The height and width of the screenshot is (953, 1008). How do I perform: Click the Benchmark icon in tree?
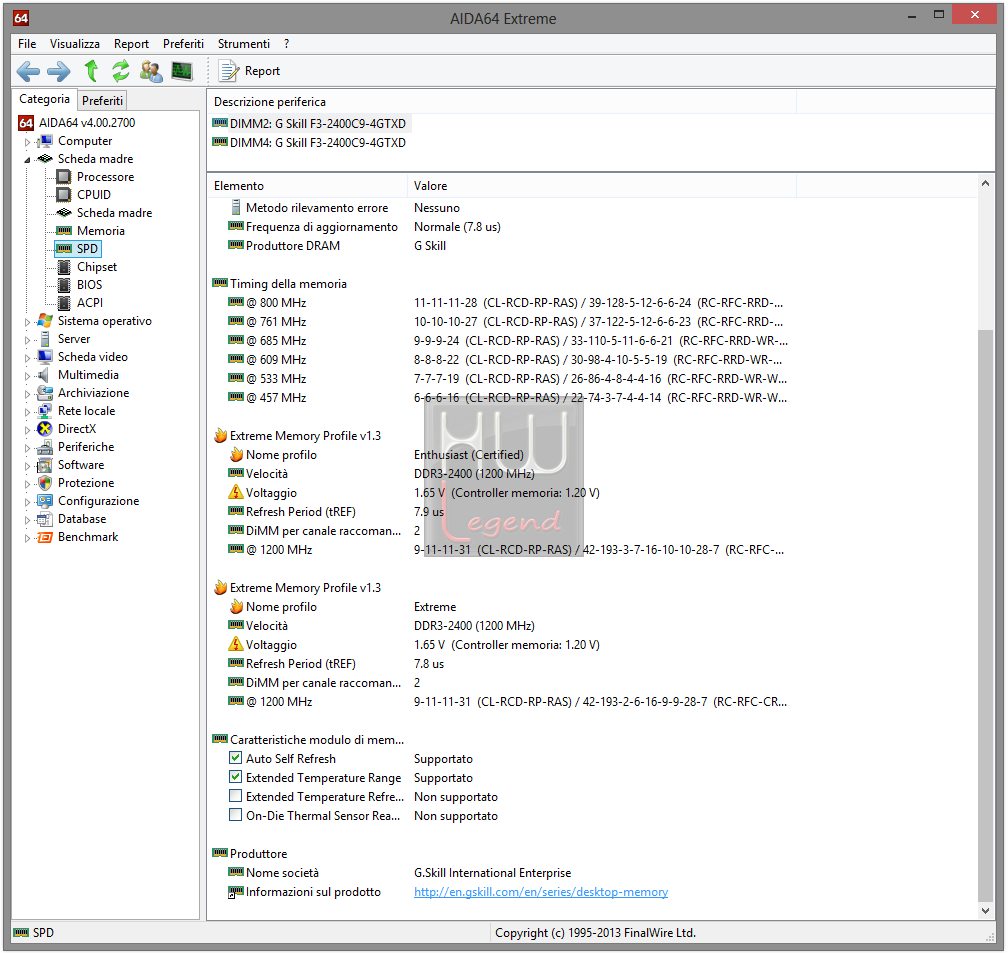[44, 537]
